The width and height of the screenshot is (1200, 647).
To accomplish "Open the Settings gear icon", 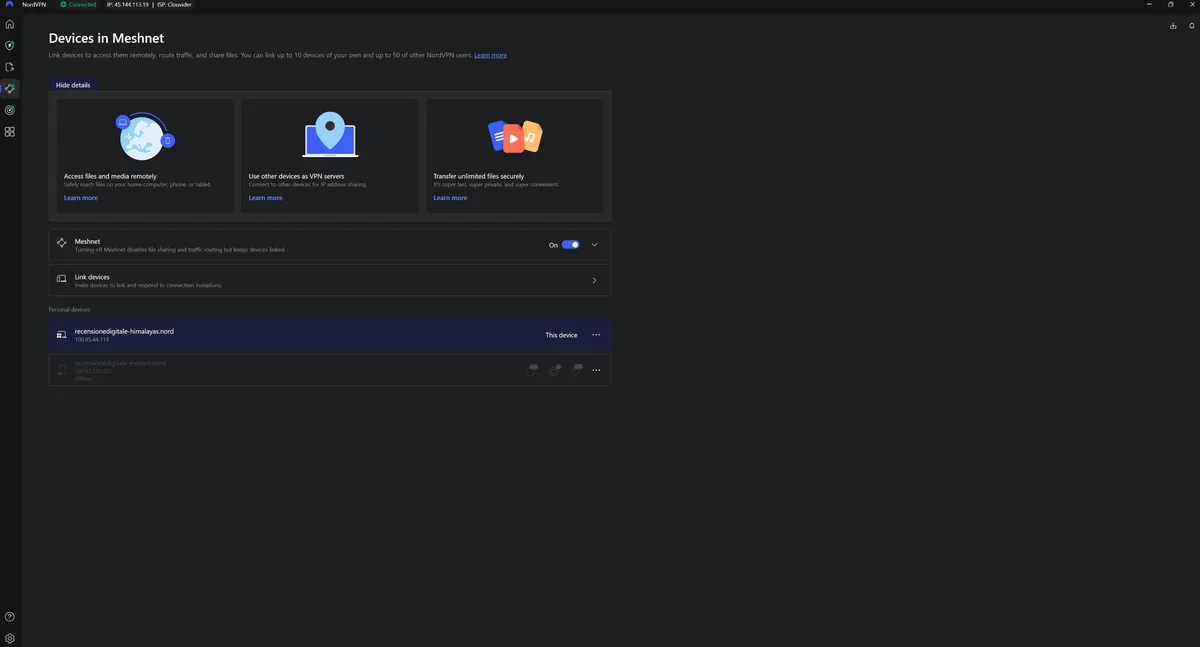I will tap(10, 638).
